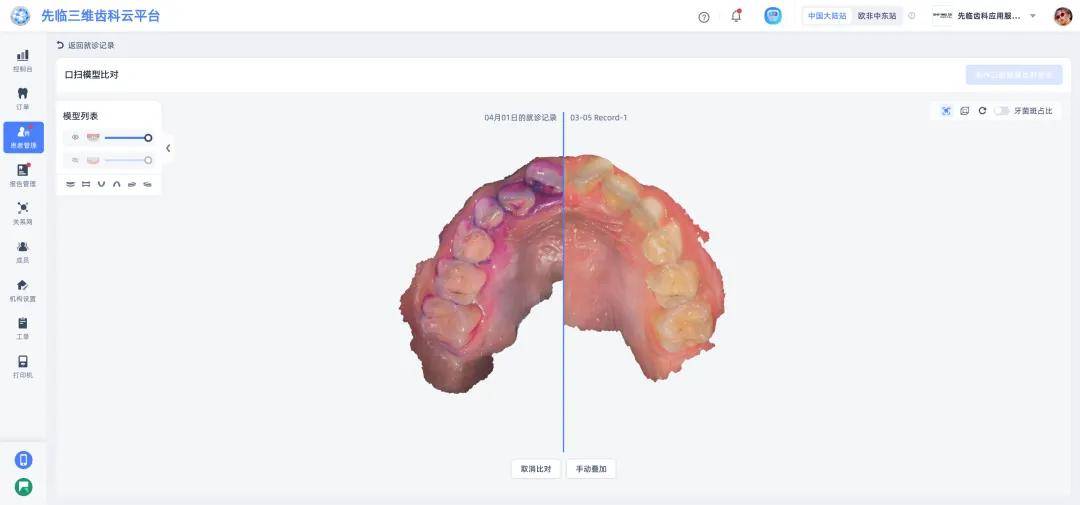This screenshot has width=1080, height=505.
Task: Click the reset view refresh icon
Action: [982, 111]
